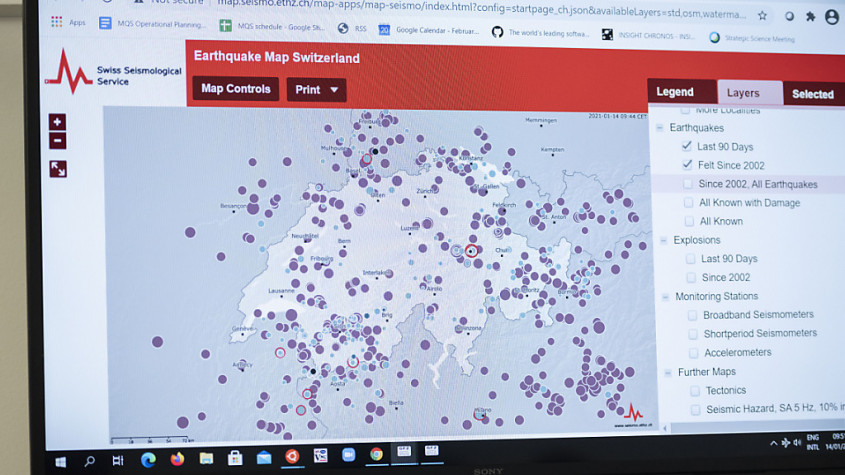Toggle fullscreen map view icon
The image size is (845, 475).
click(x=58, y=169)
